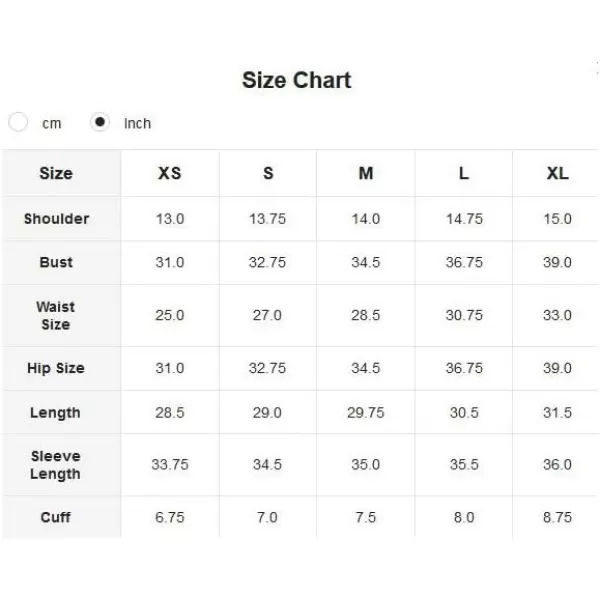This screenshot has width=600, height=600.
Task: Click the XS Shoulder value 13.0
Action: click(170, 219)
